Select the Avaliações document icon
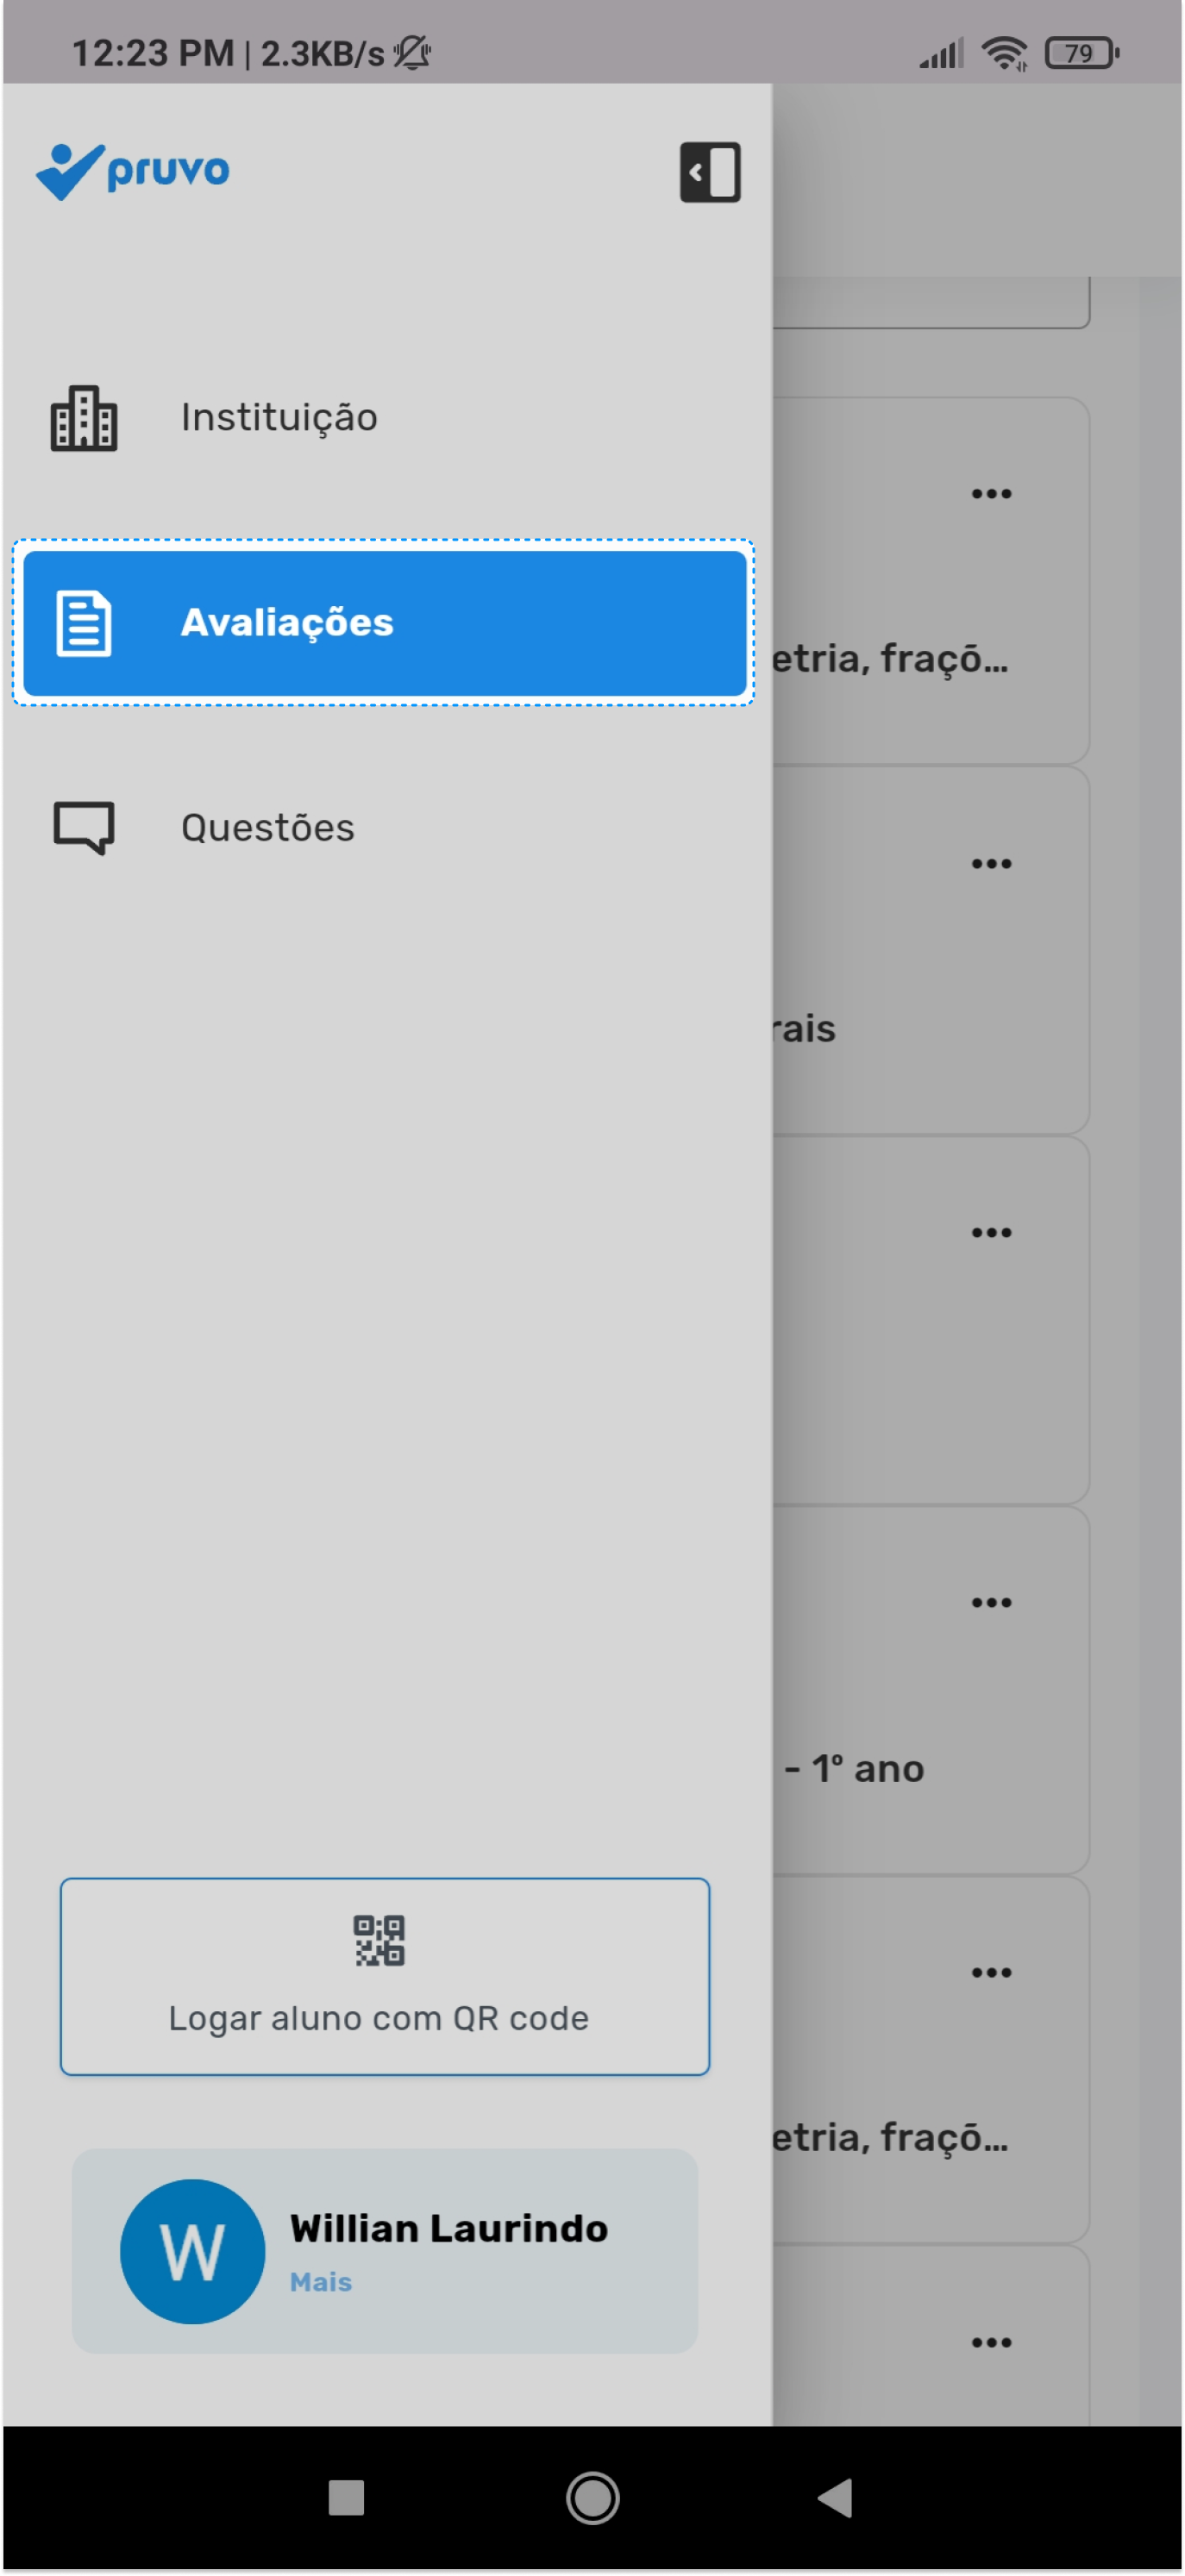The height and width of the screenshot is (2576, 1185). point(84,623)
